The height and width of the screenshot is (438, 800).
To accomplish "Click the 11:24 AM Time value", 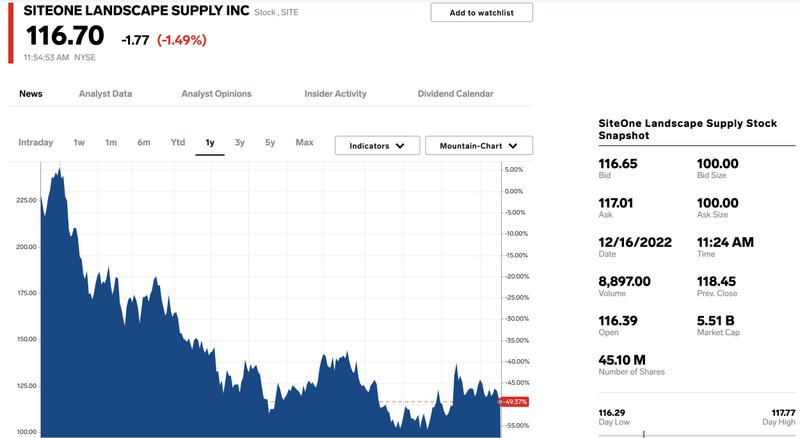I will coord(725,242).
